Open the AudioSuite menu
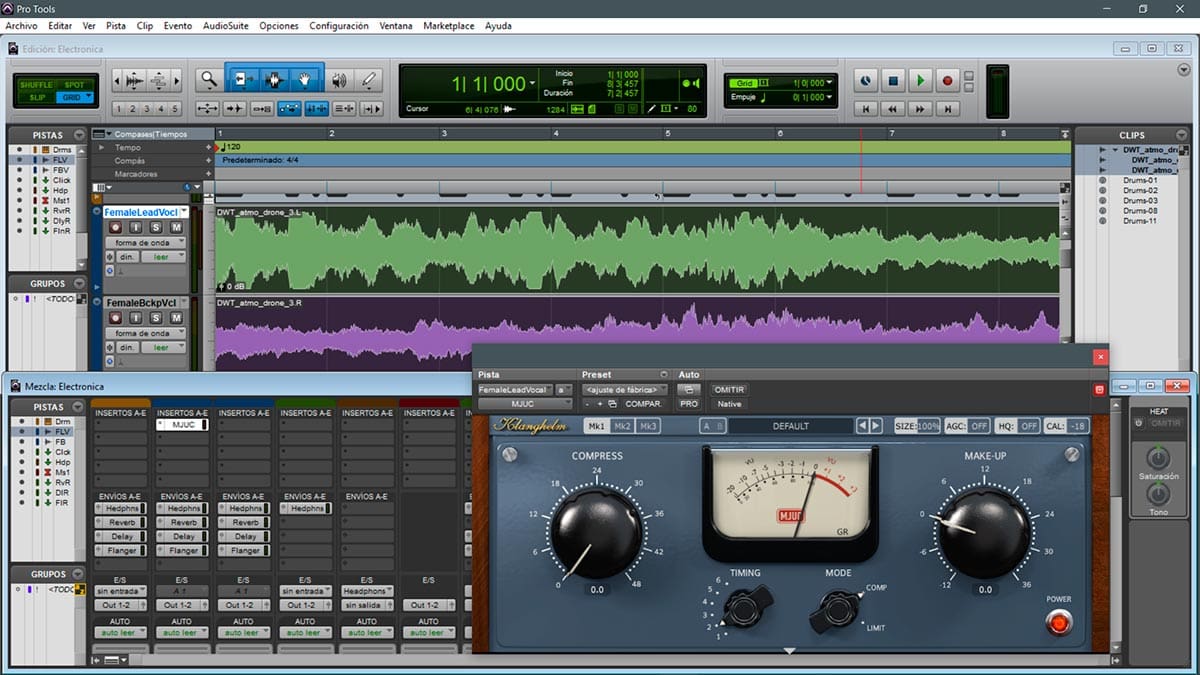 (226, 26)
